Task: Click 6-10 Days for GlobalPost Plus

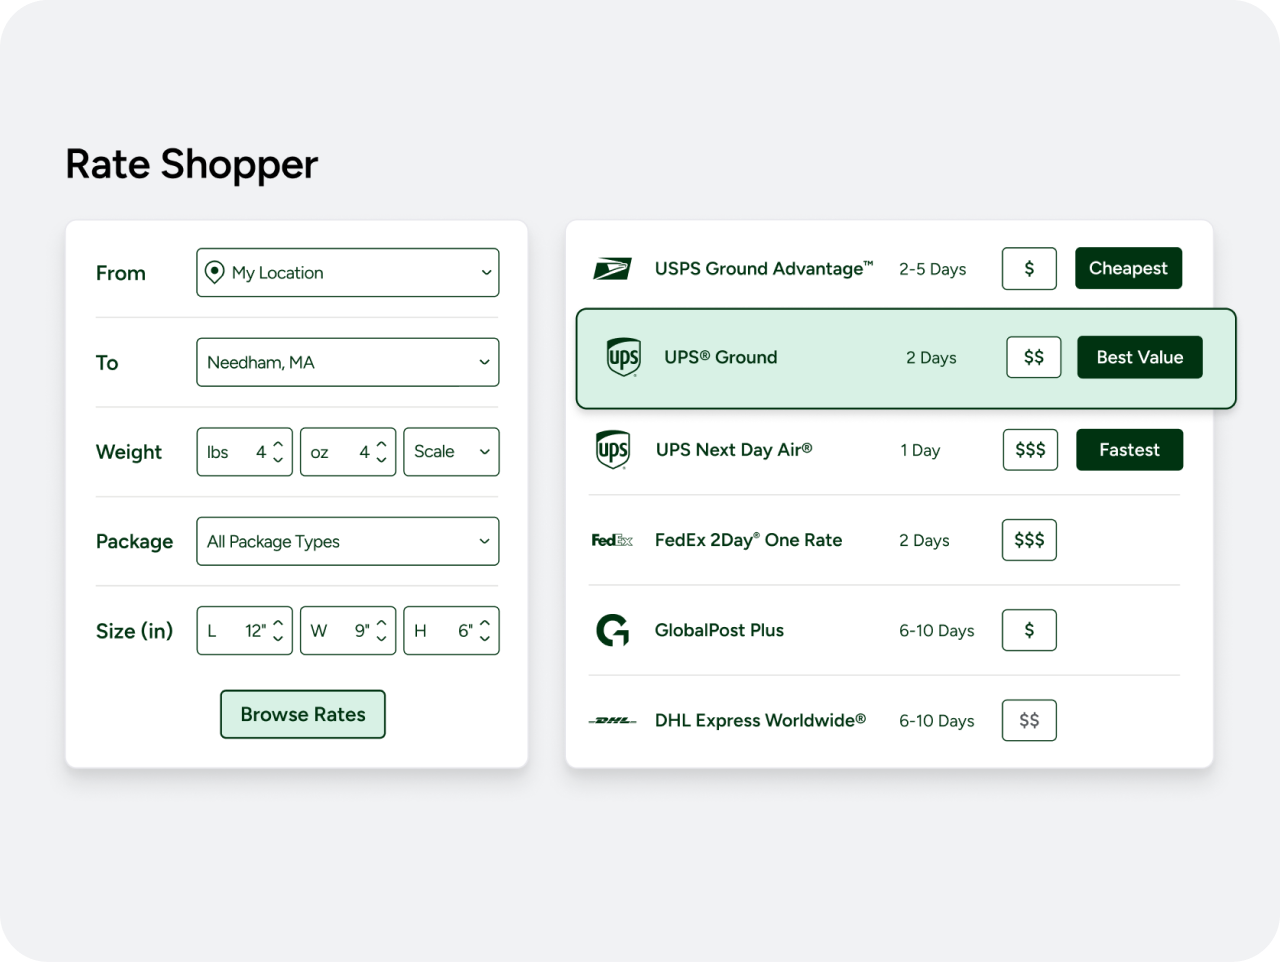Action: click(x=936, y=630)
